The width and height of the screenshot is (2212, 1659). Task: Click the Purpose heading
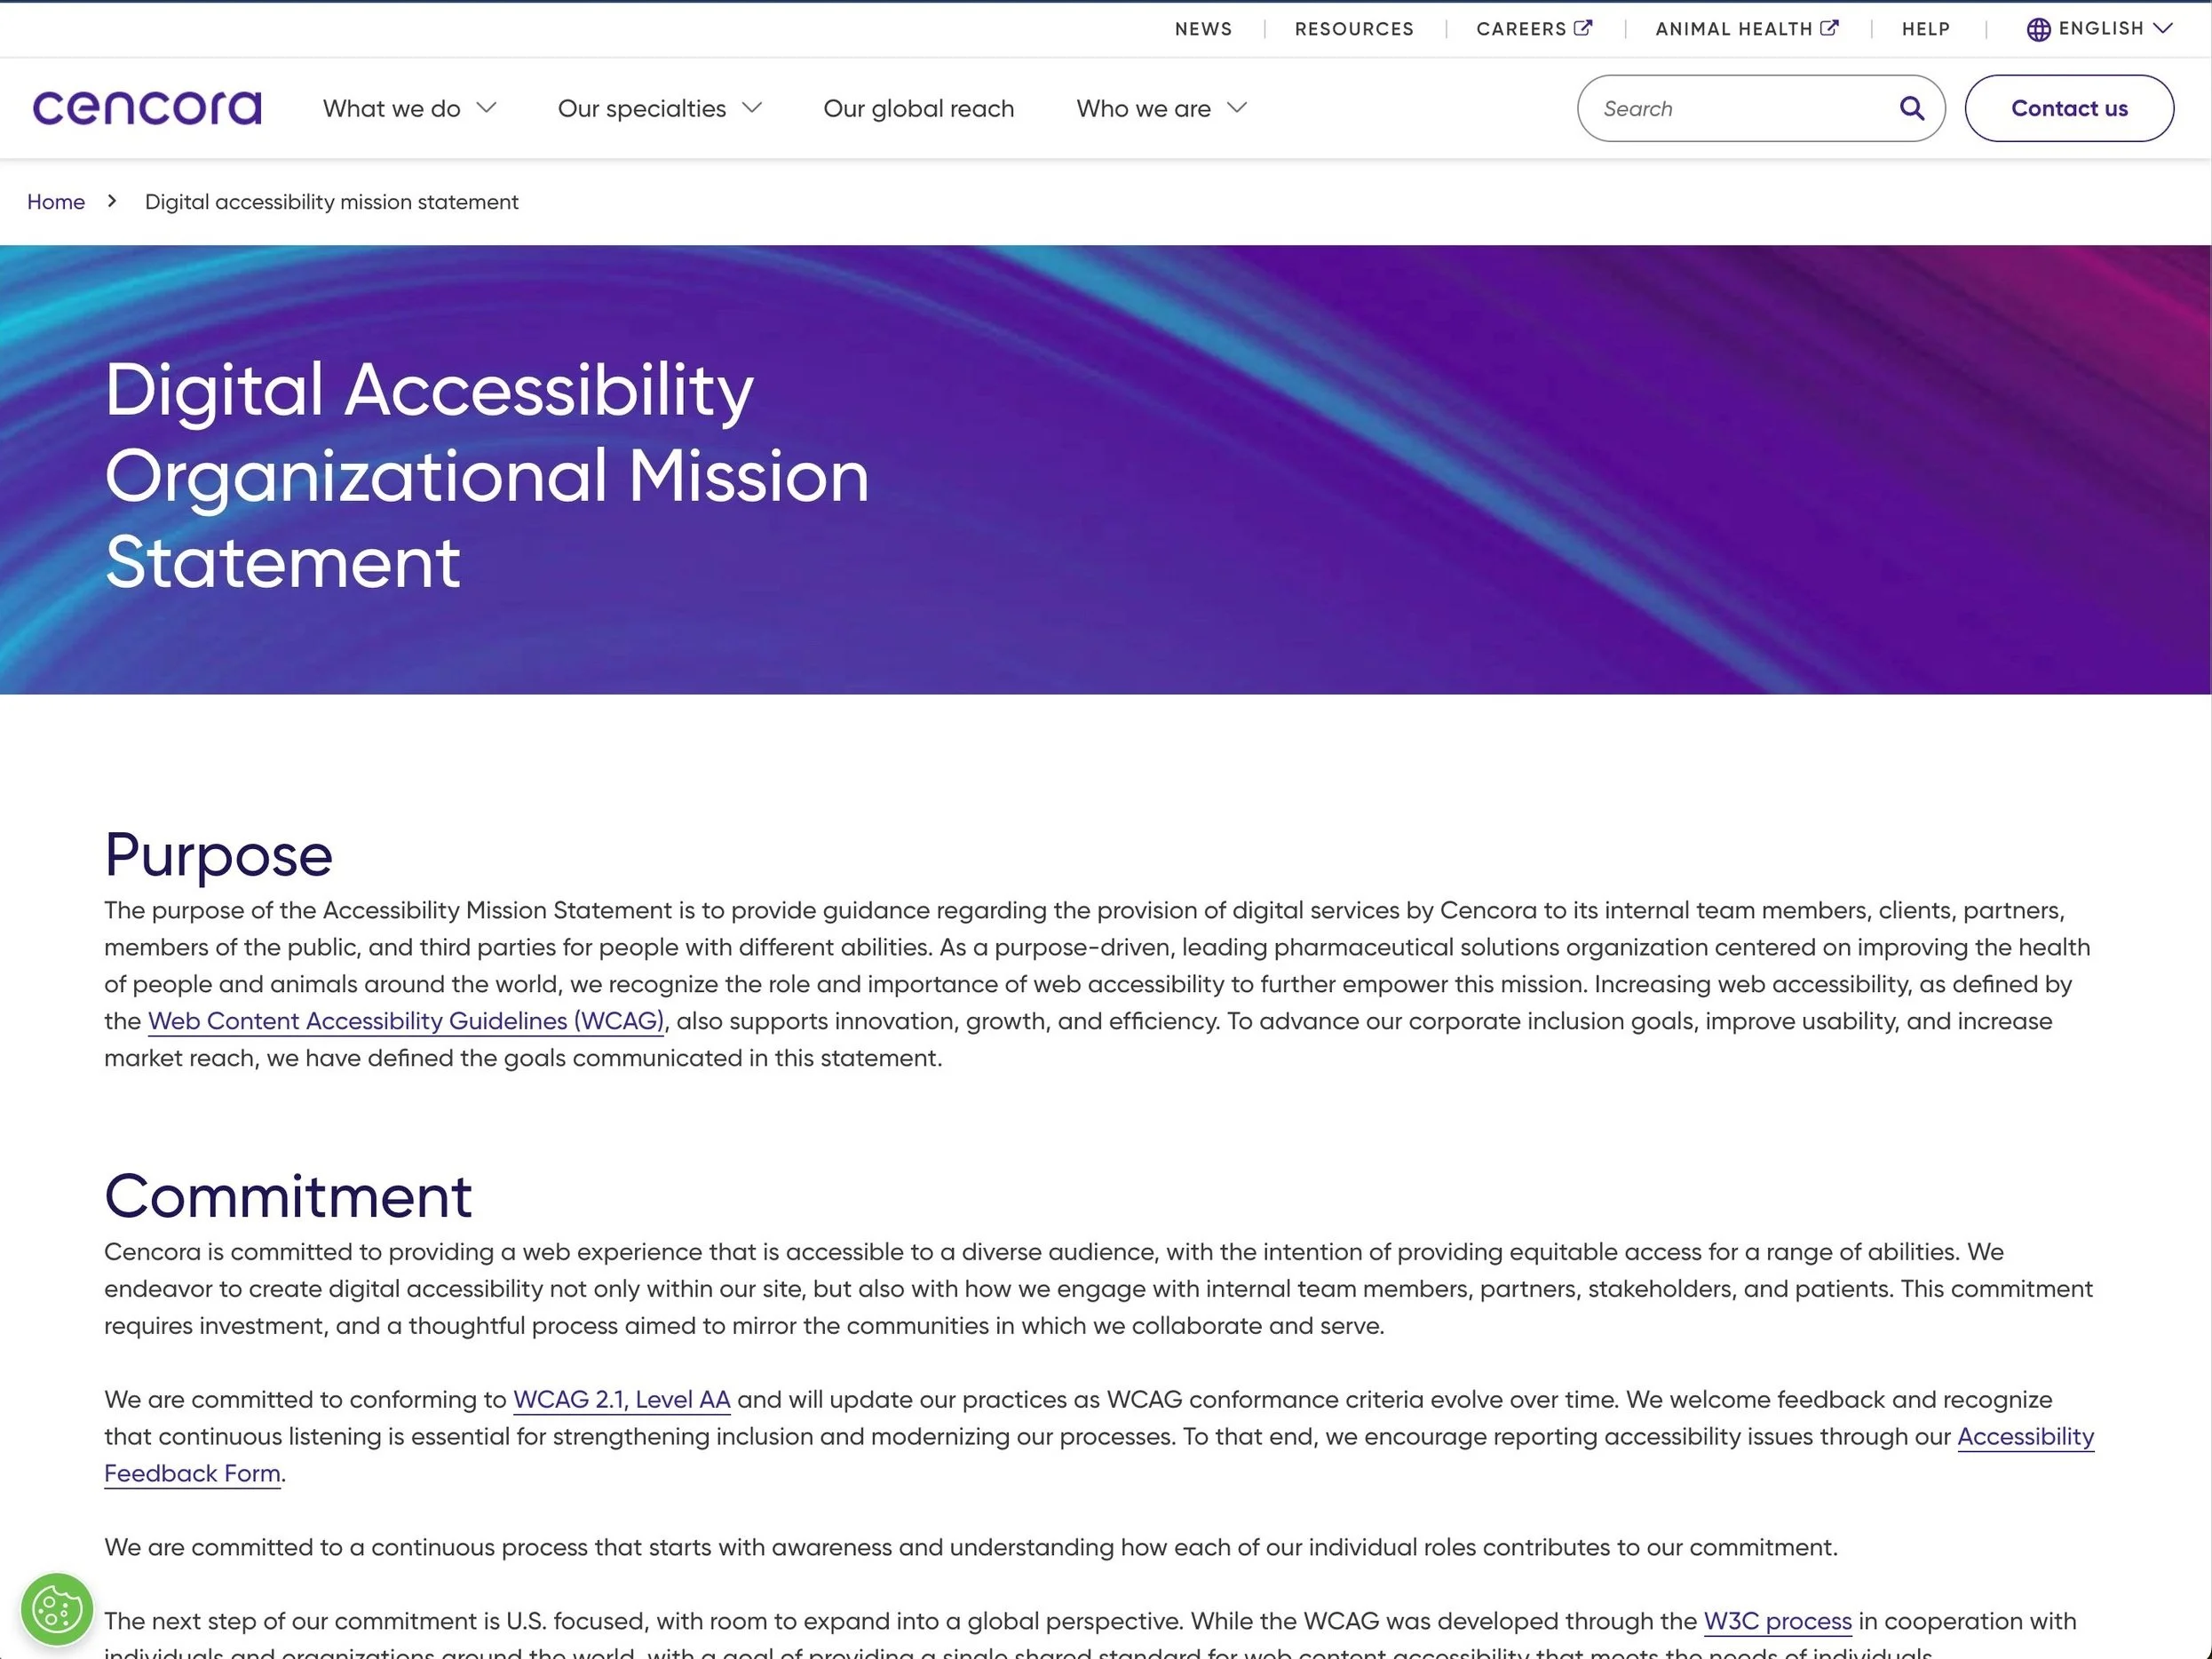tap(218, 854)
